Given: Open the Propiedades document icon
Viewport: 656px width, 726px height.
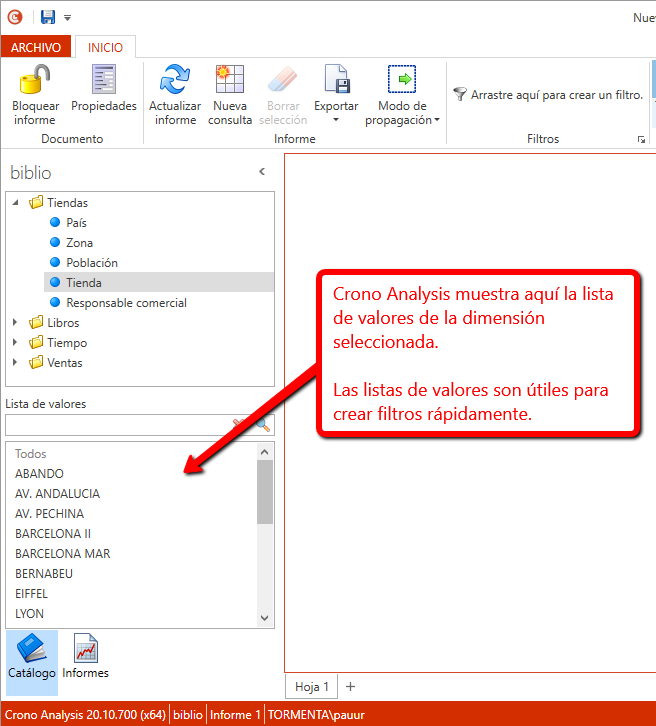Looking at the screenshot, I should coord(103,80).
